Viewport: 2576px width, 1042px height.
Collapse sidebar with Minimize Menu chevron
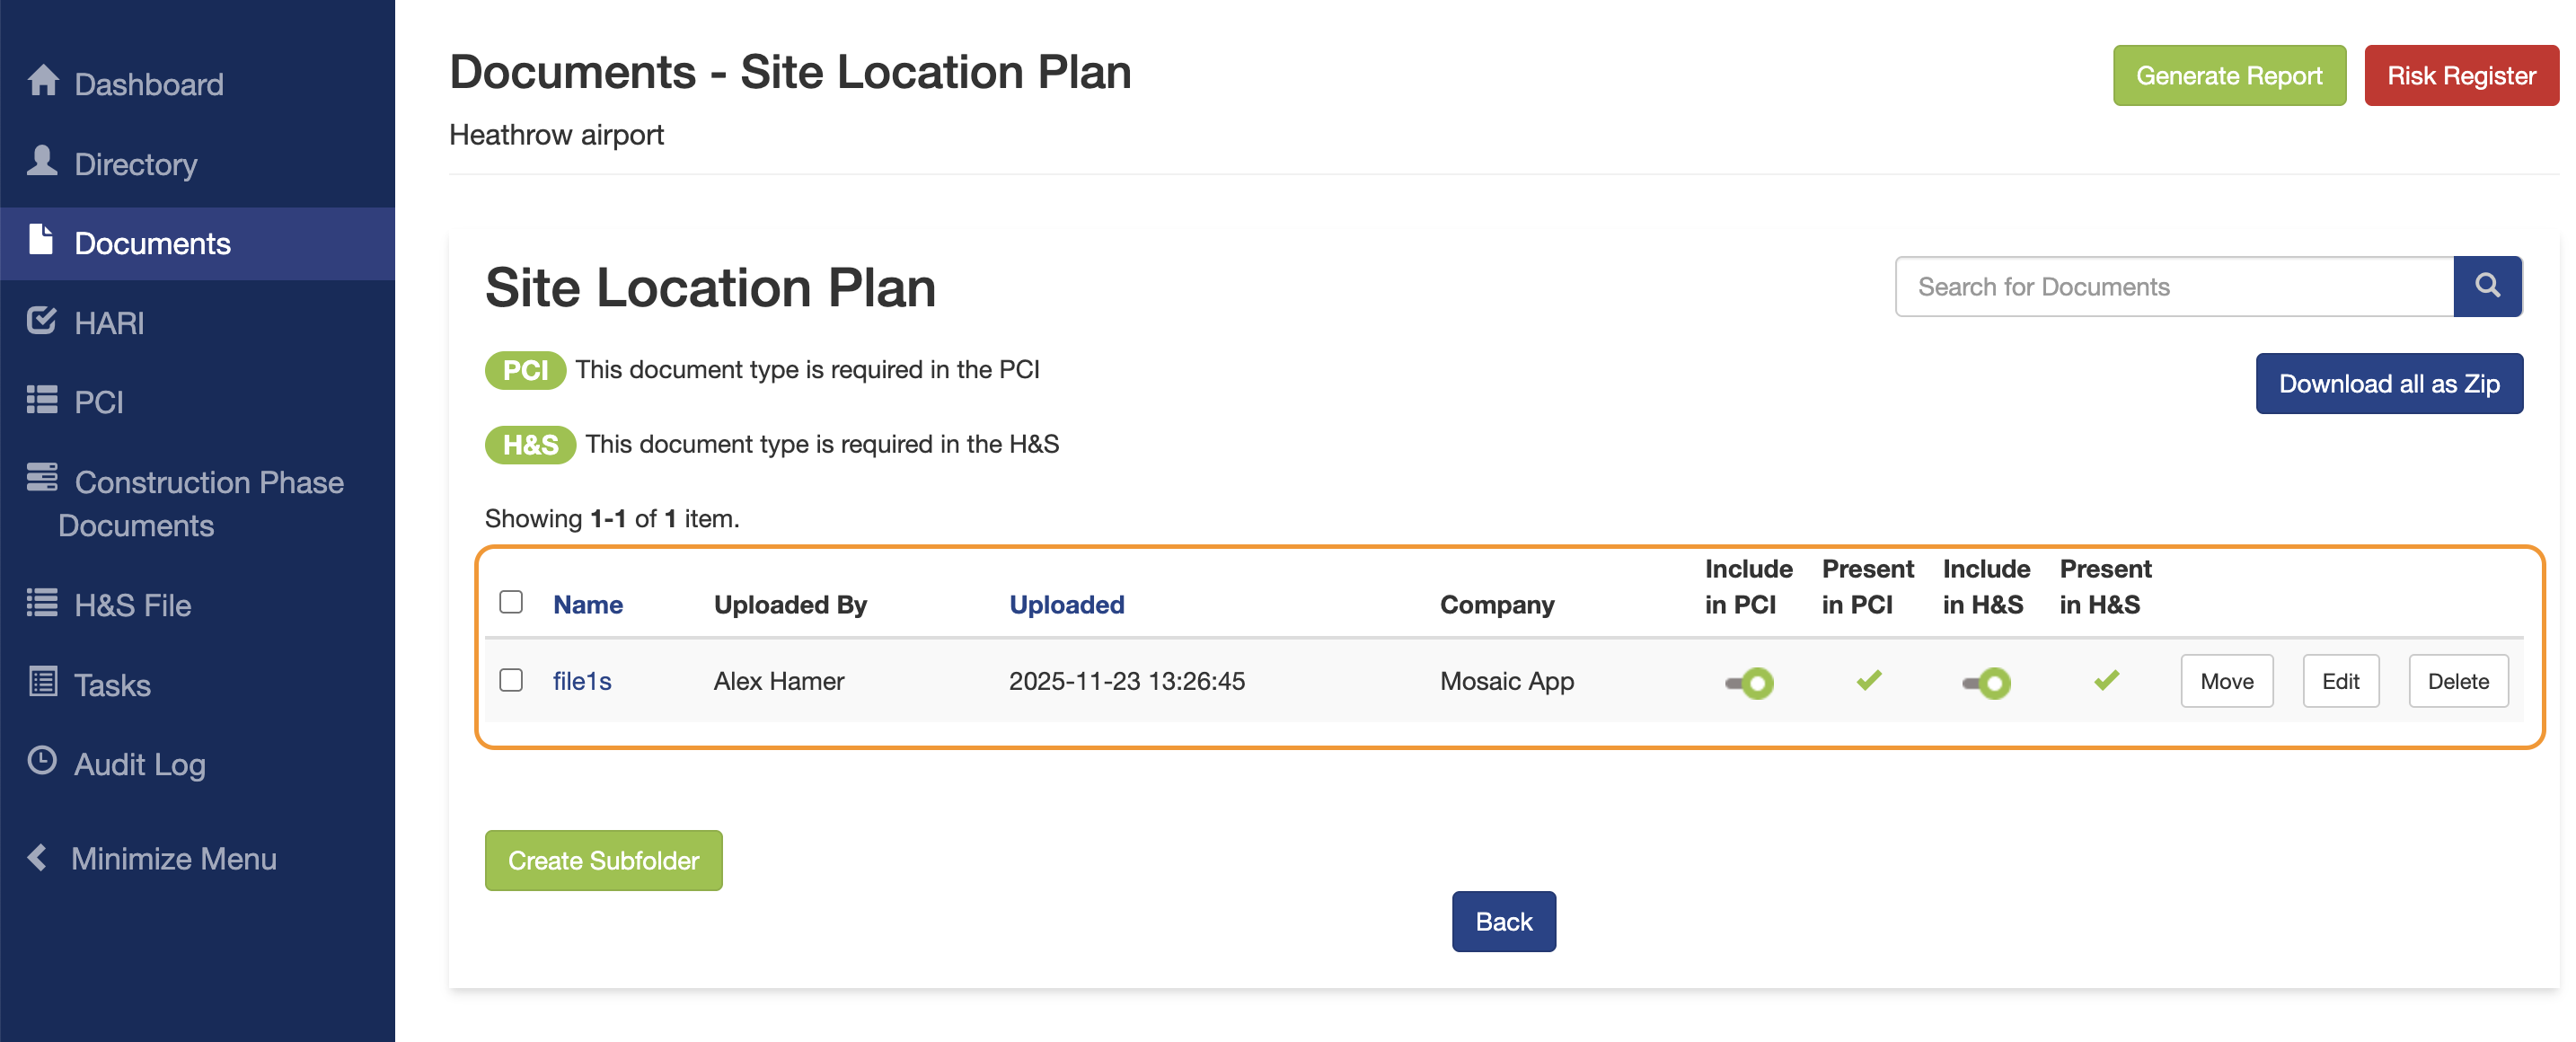point(39,857)
